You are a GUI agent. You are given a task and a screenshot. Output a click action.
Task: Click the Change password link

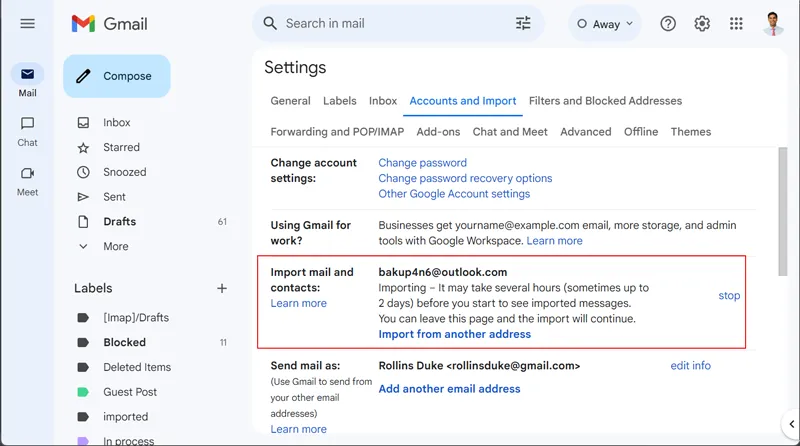point(422,163)
